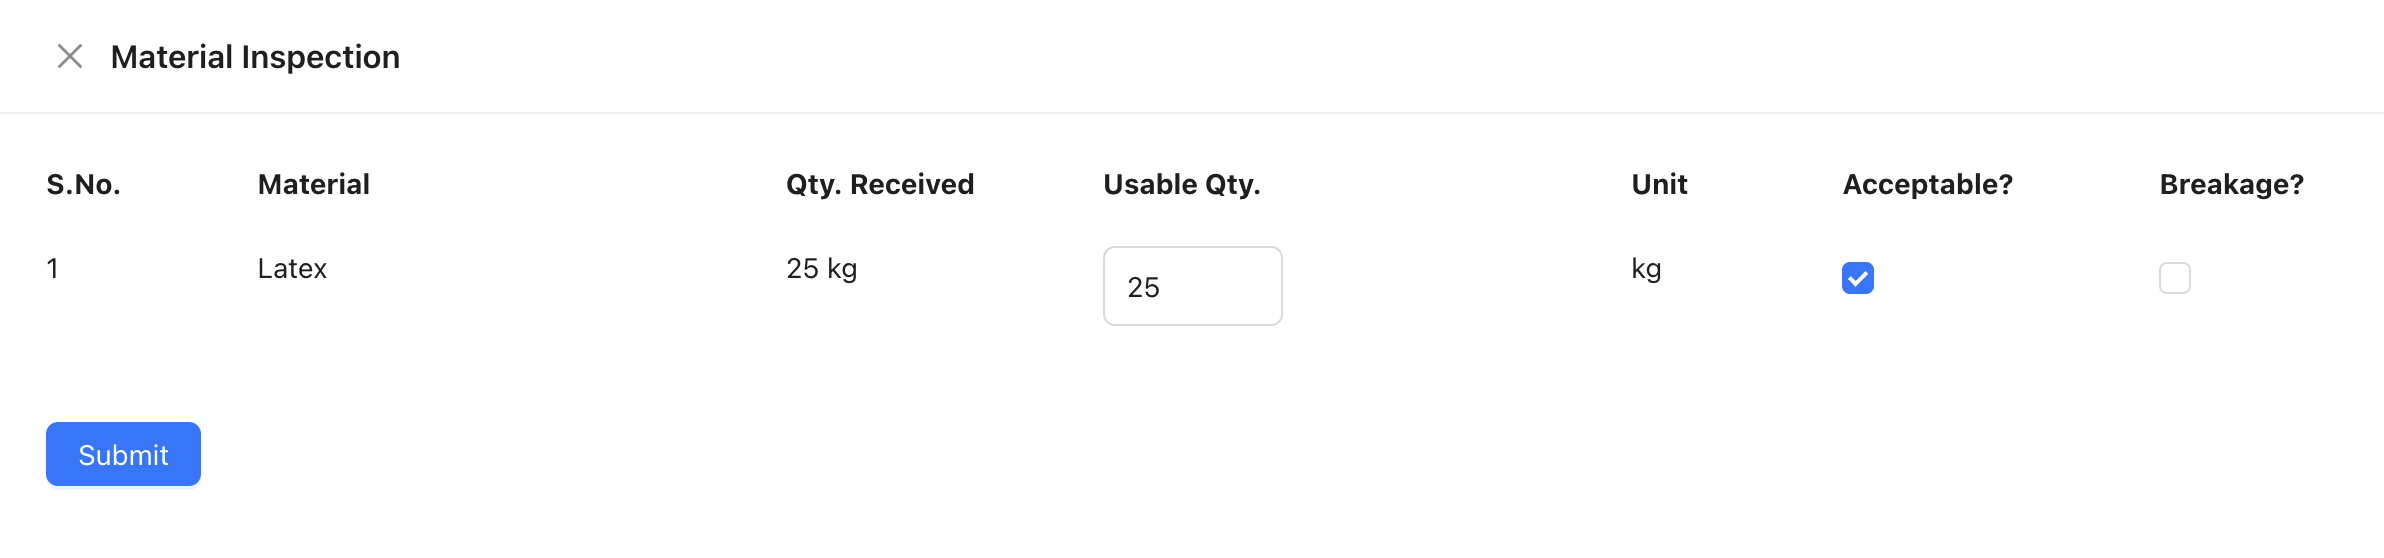Click the Material Inspection title
Viewport: 2384px width, 558px height.
[x=255, y=57]
